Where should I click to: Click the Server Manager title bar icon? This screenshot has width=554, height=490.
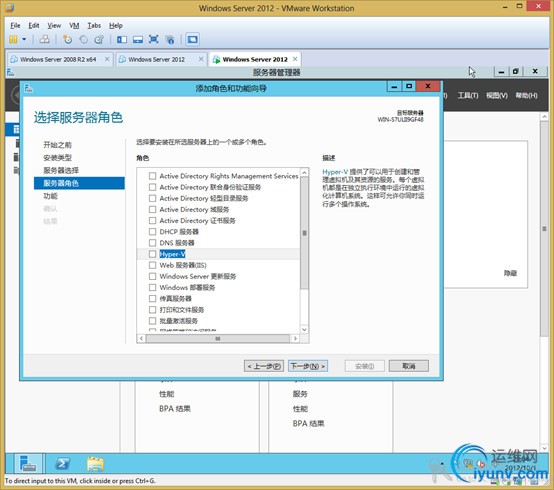[10, 72]
